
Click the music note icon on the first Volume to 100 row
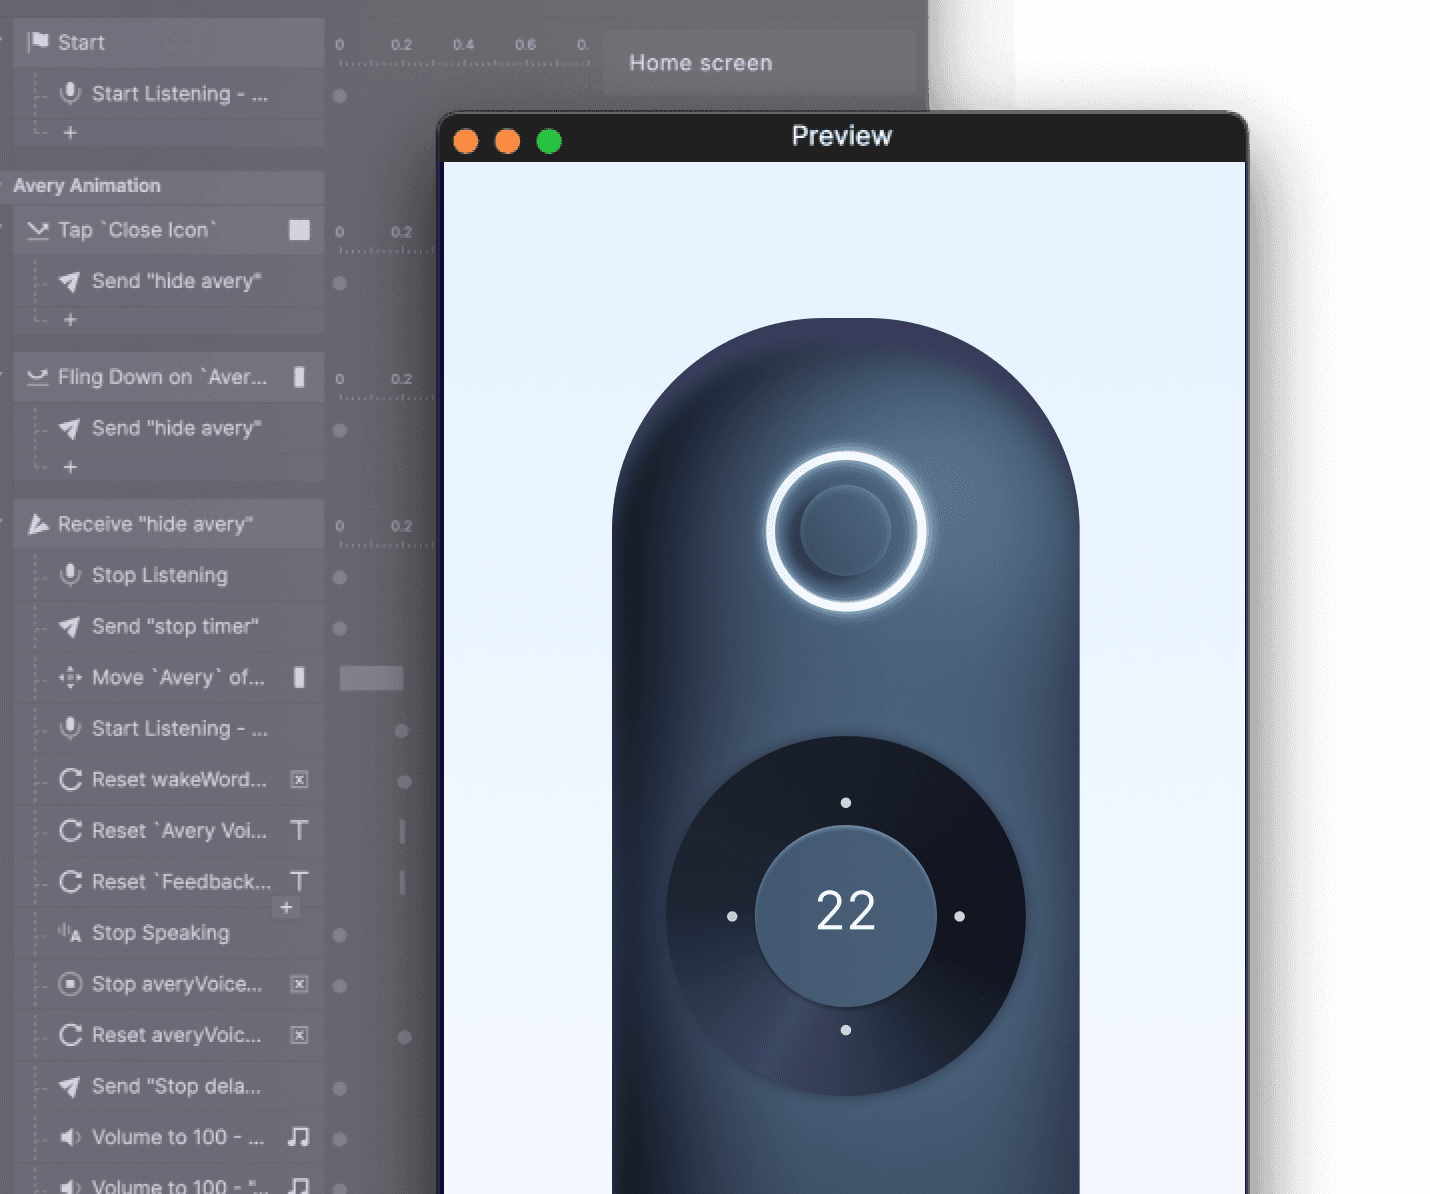click(x=299, y=1137)
